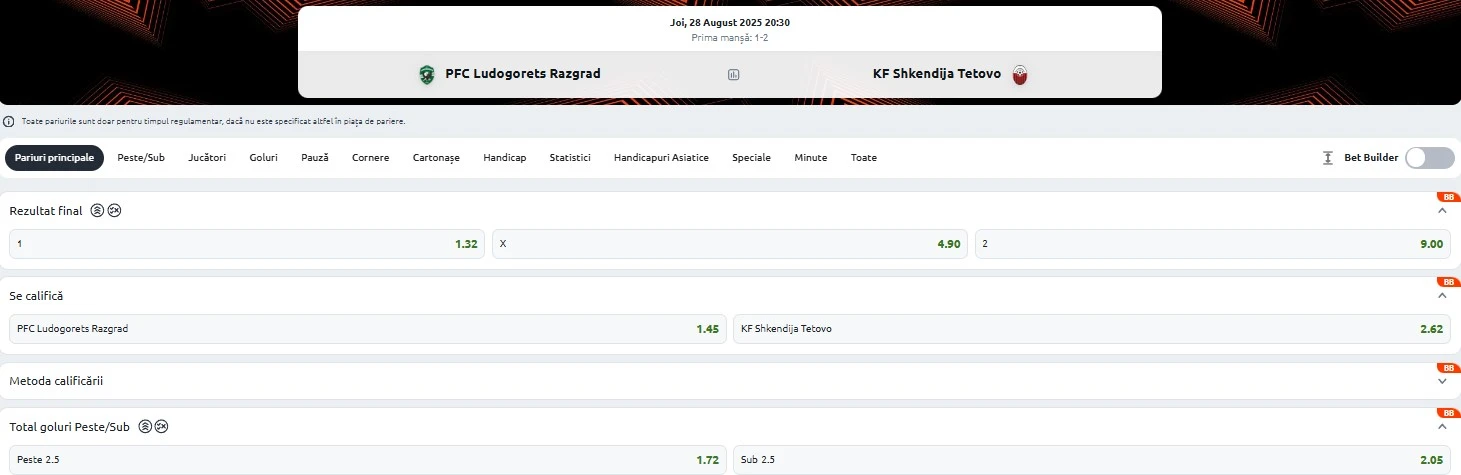
Task: Click stacked-chevrons icon beside Total goluri Peste/Sub
Action: (145, 426)
